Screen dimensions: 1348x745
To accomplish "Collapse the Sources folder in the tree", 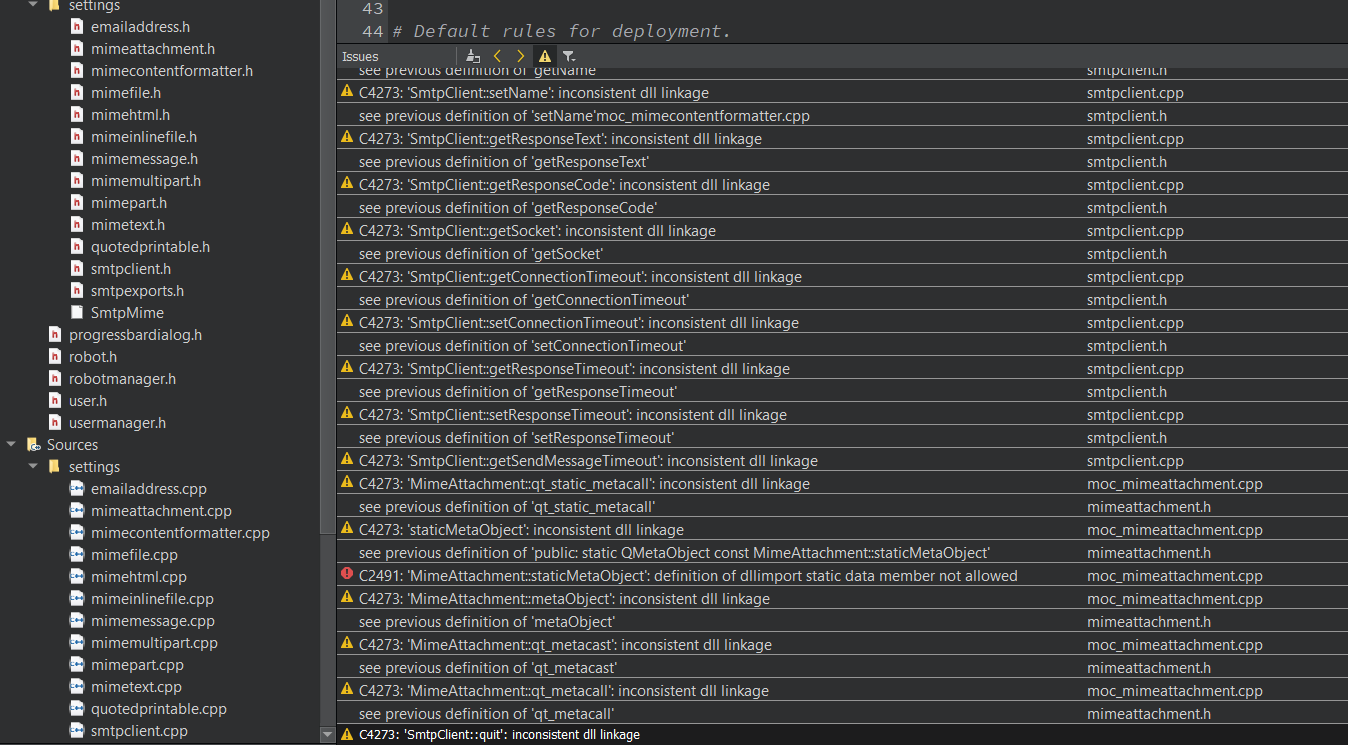I will pyautogui.click(x=11, y=445).
